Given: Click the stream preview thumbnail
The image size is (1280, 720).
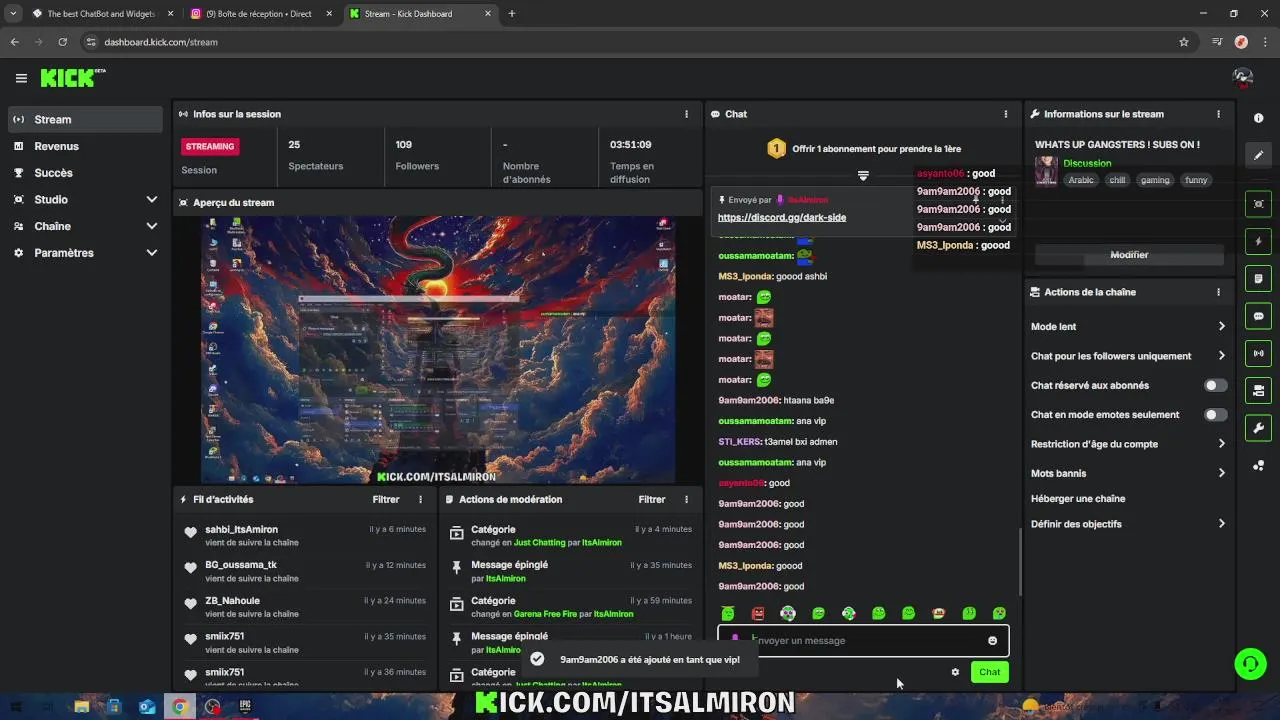Looking at the screenshot, I should (438, 350).
